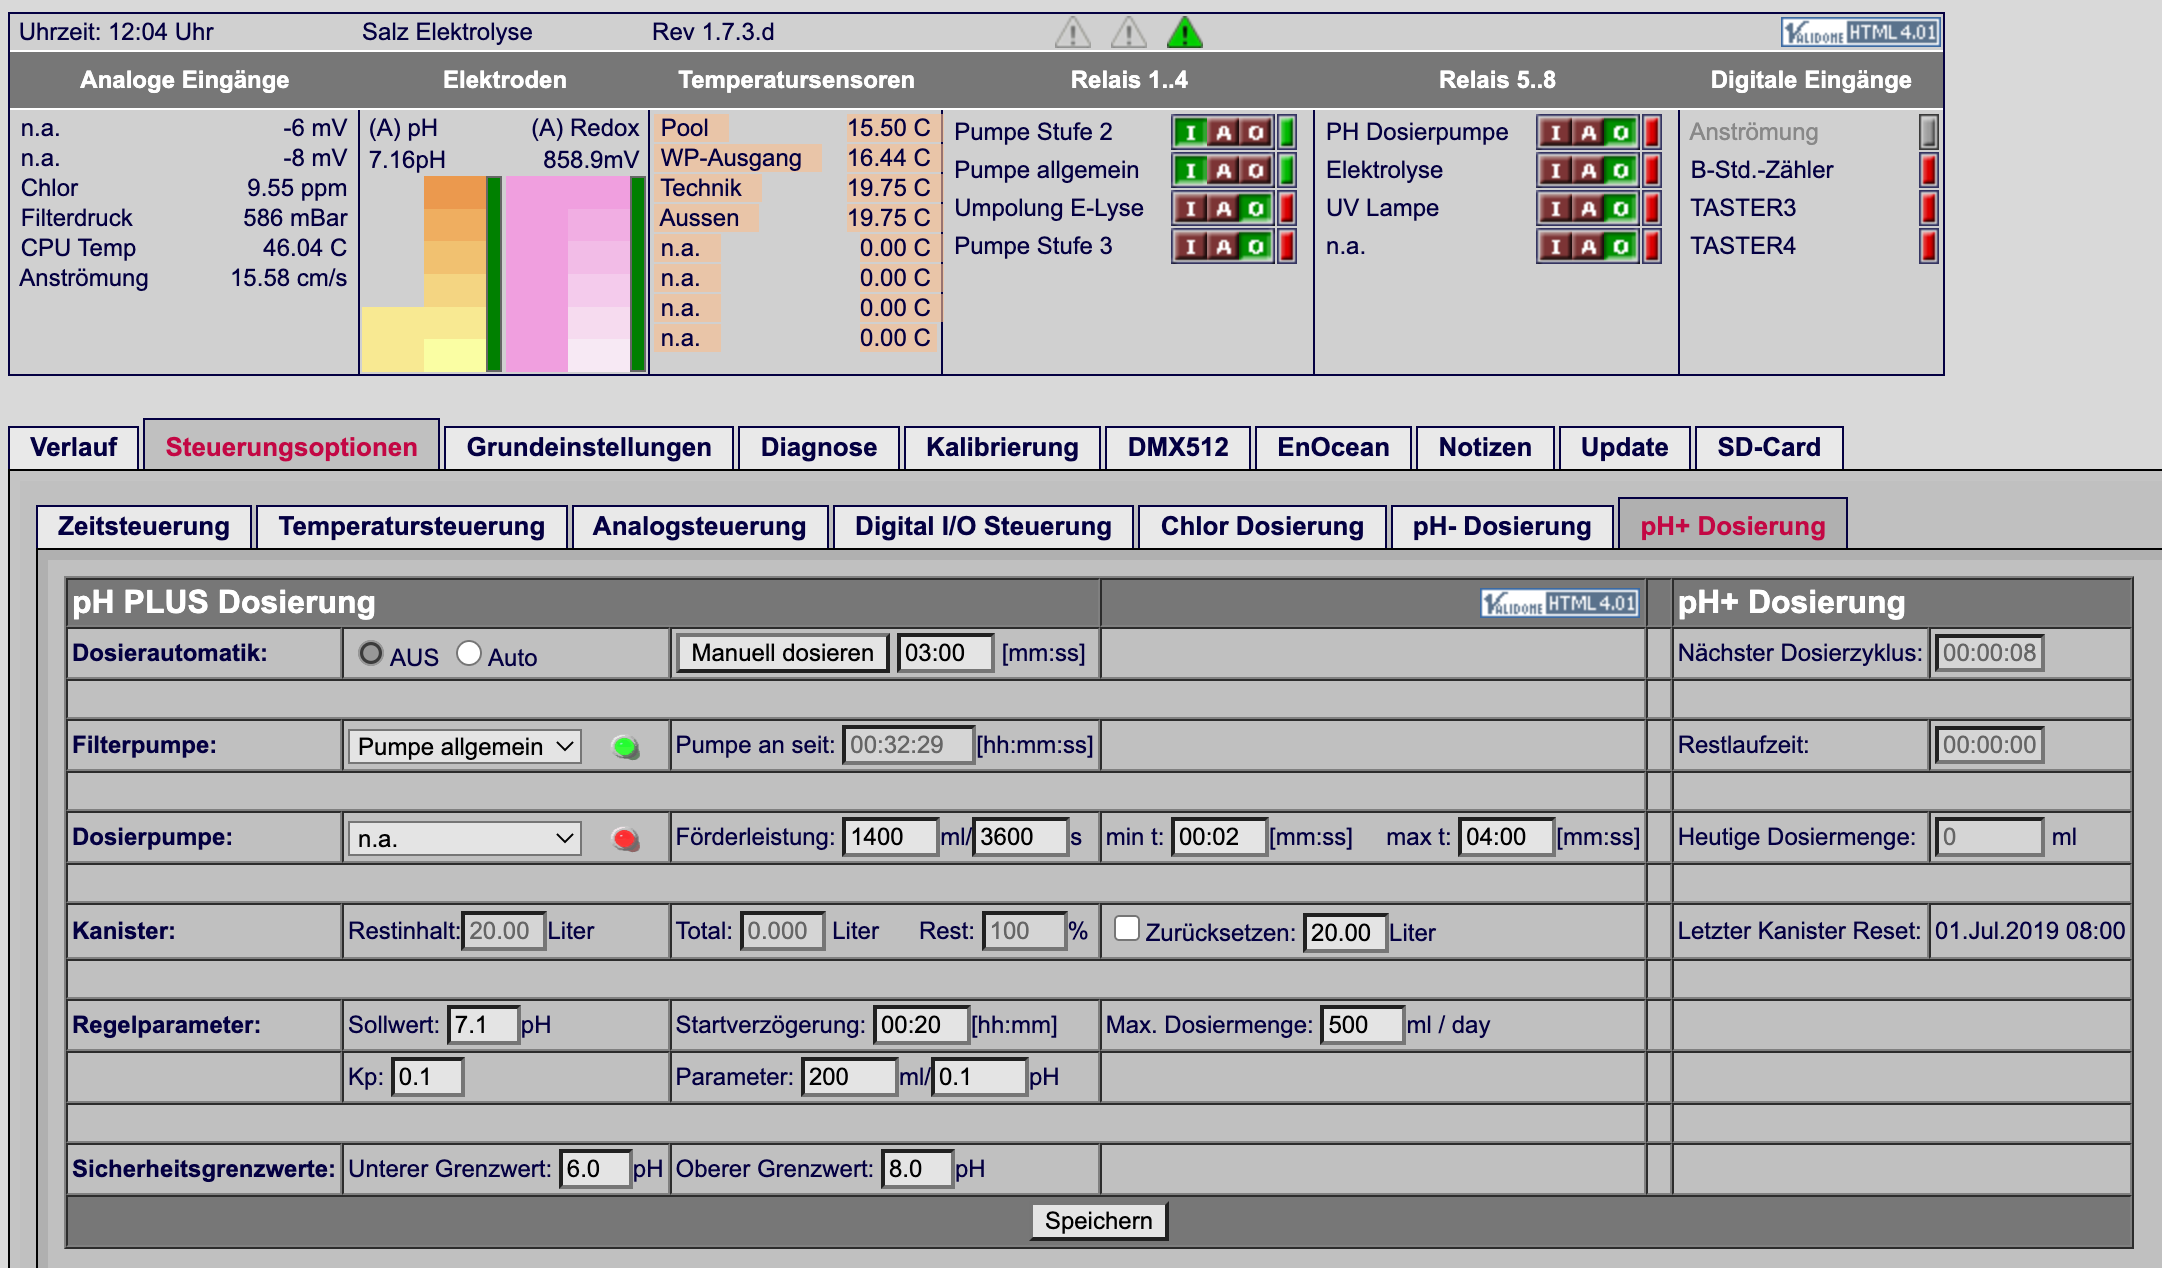The image size is (2162, 1268).
Task: Turn on PH Dosierpumpe with the I button
Action: click(x=1555, y=132)
